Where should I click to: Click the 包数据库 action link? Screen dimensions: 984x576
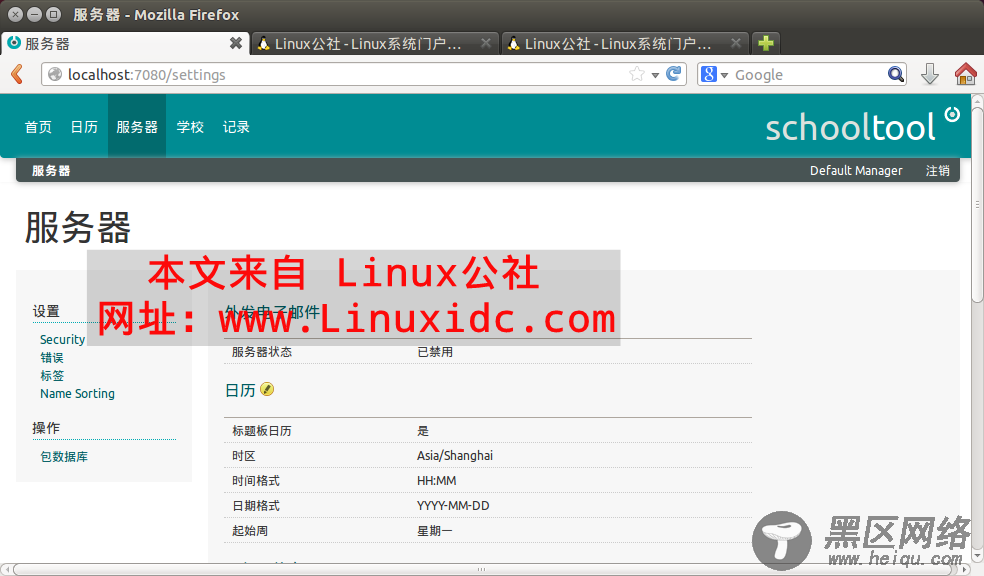[x=64, y=457]
